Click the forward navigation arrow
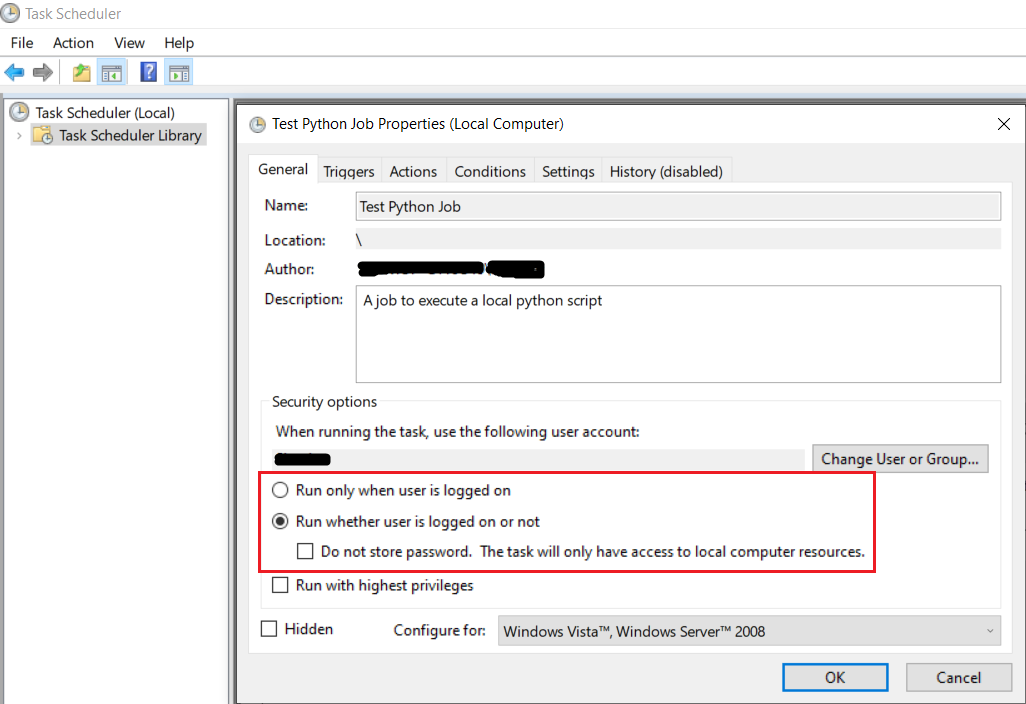1026x704 pixels. click(x=41, y=71)
